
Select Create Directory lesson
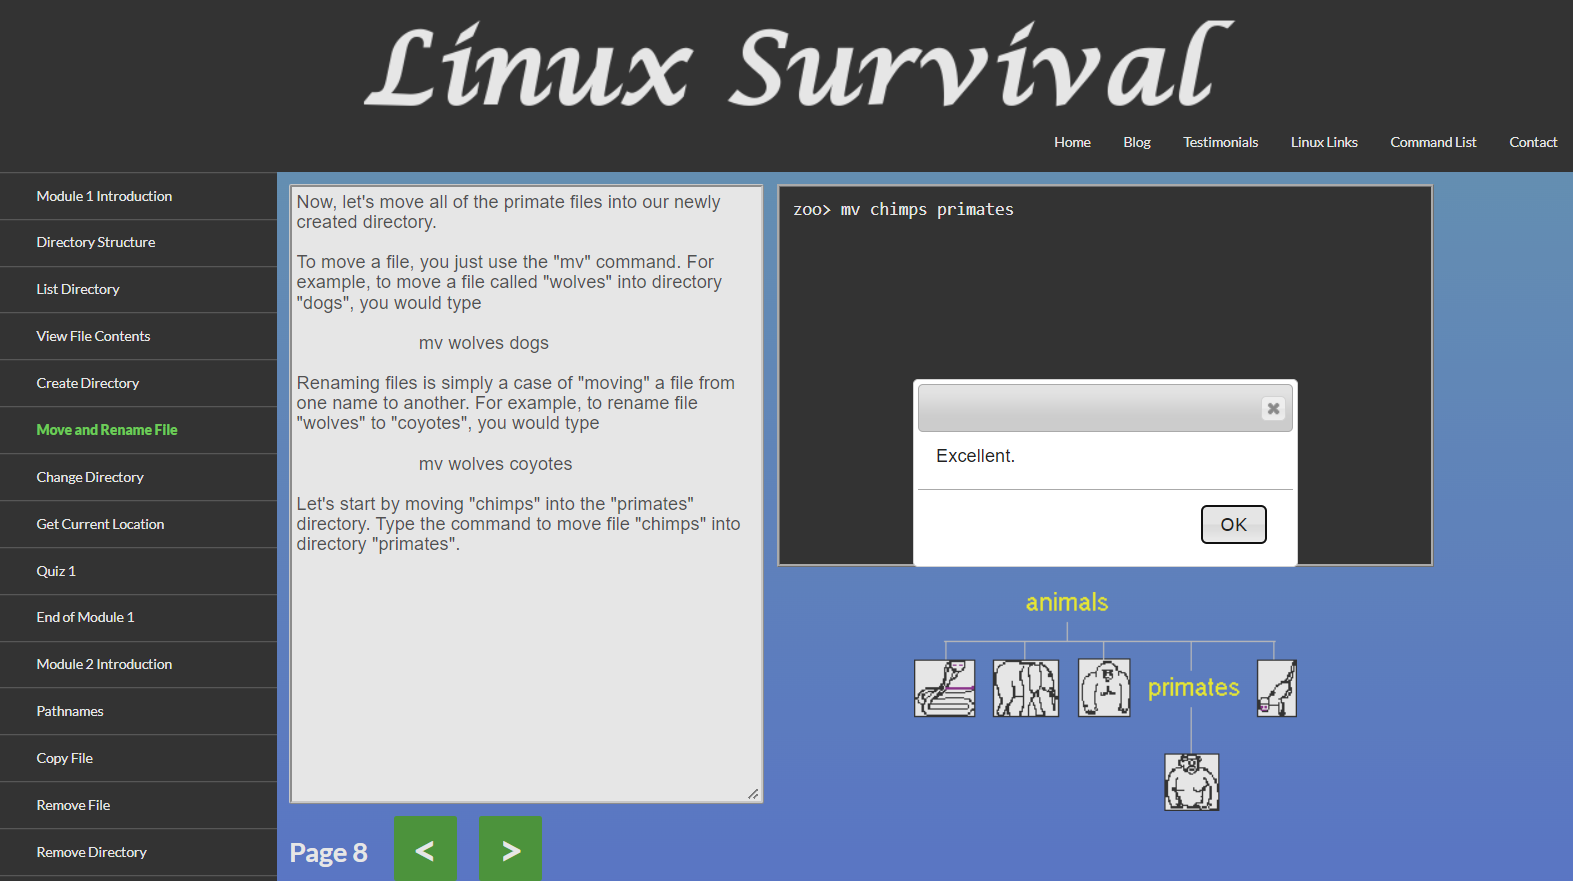[x=138, y=383]
